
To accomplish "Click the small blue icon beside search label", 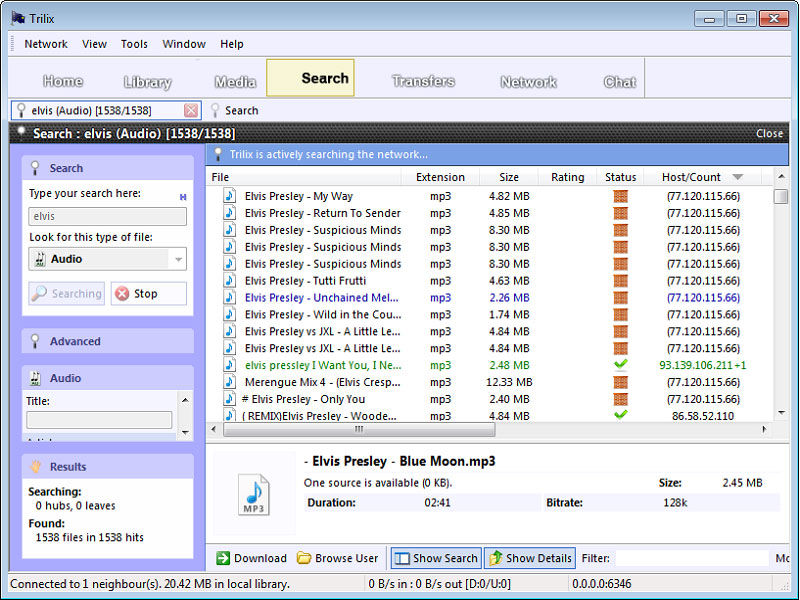I will tap(183, 197).
